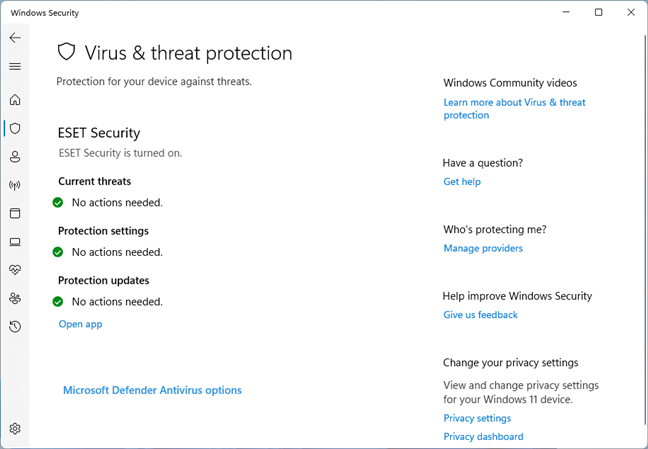Open Device security laptop icon
Image resolution: width=648 pixels, height=449 pixels.
pyautogui.click(x=15, y=242)
